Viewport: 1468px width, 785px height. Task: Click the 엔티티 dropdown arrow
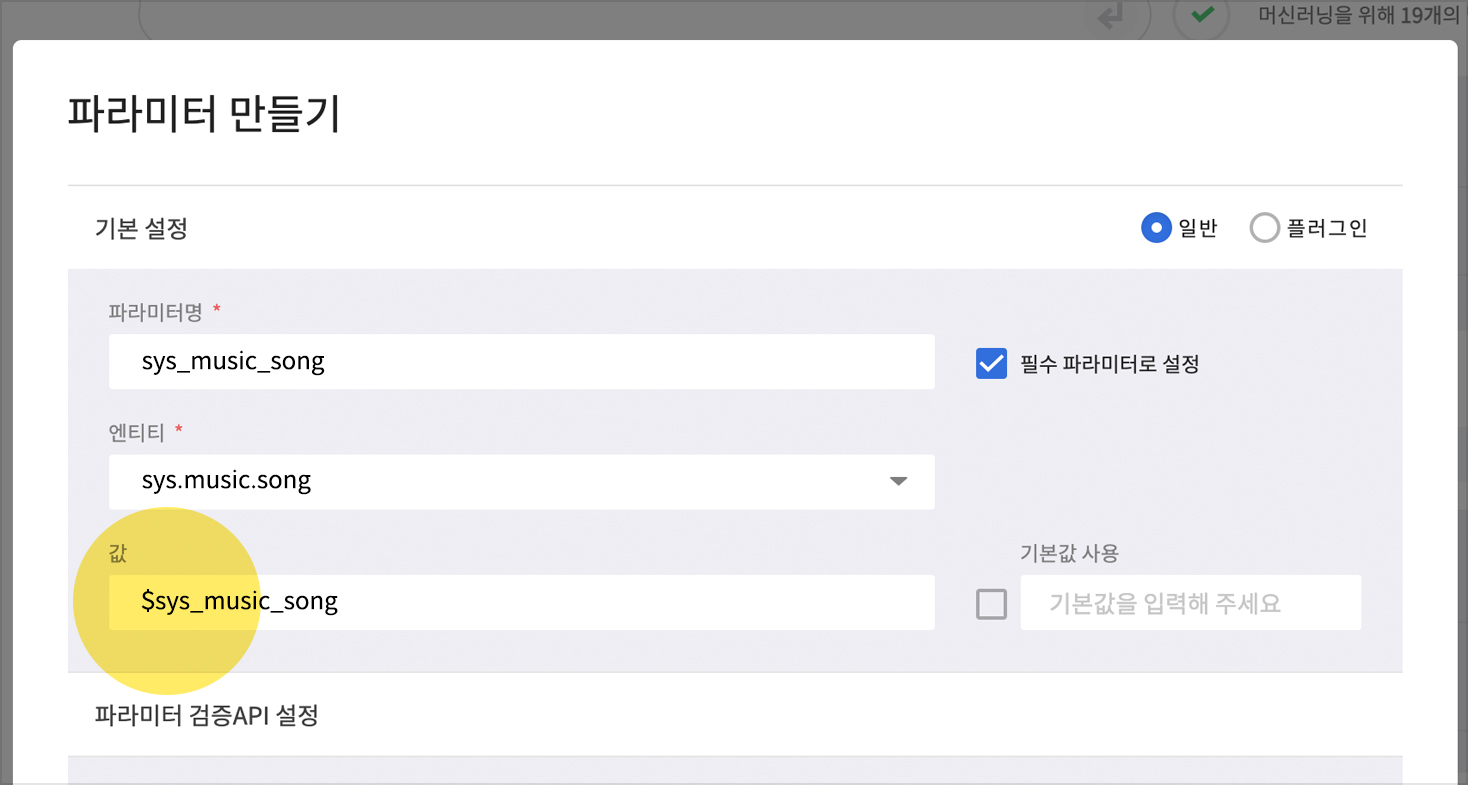coord(898,481)
